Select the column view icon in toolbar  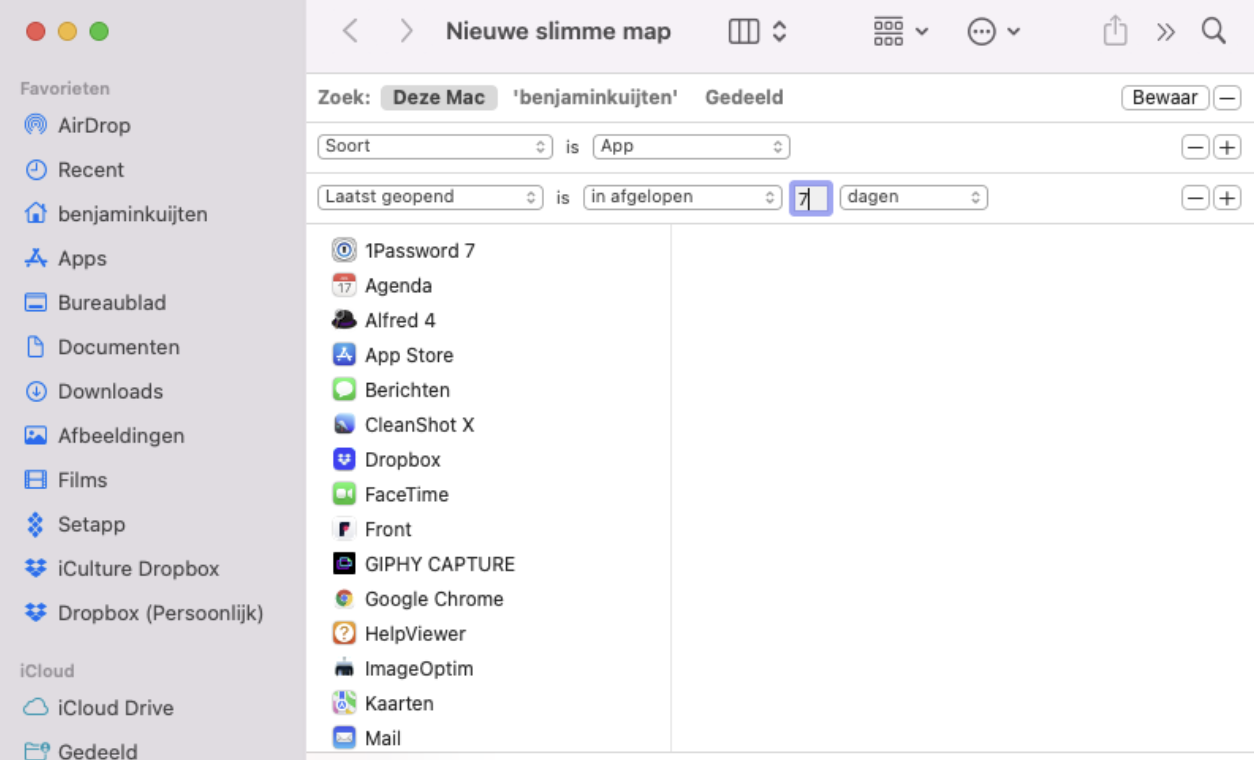point(742,31)
